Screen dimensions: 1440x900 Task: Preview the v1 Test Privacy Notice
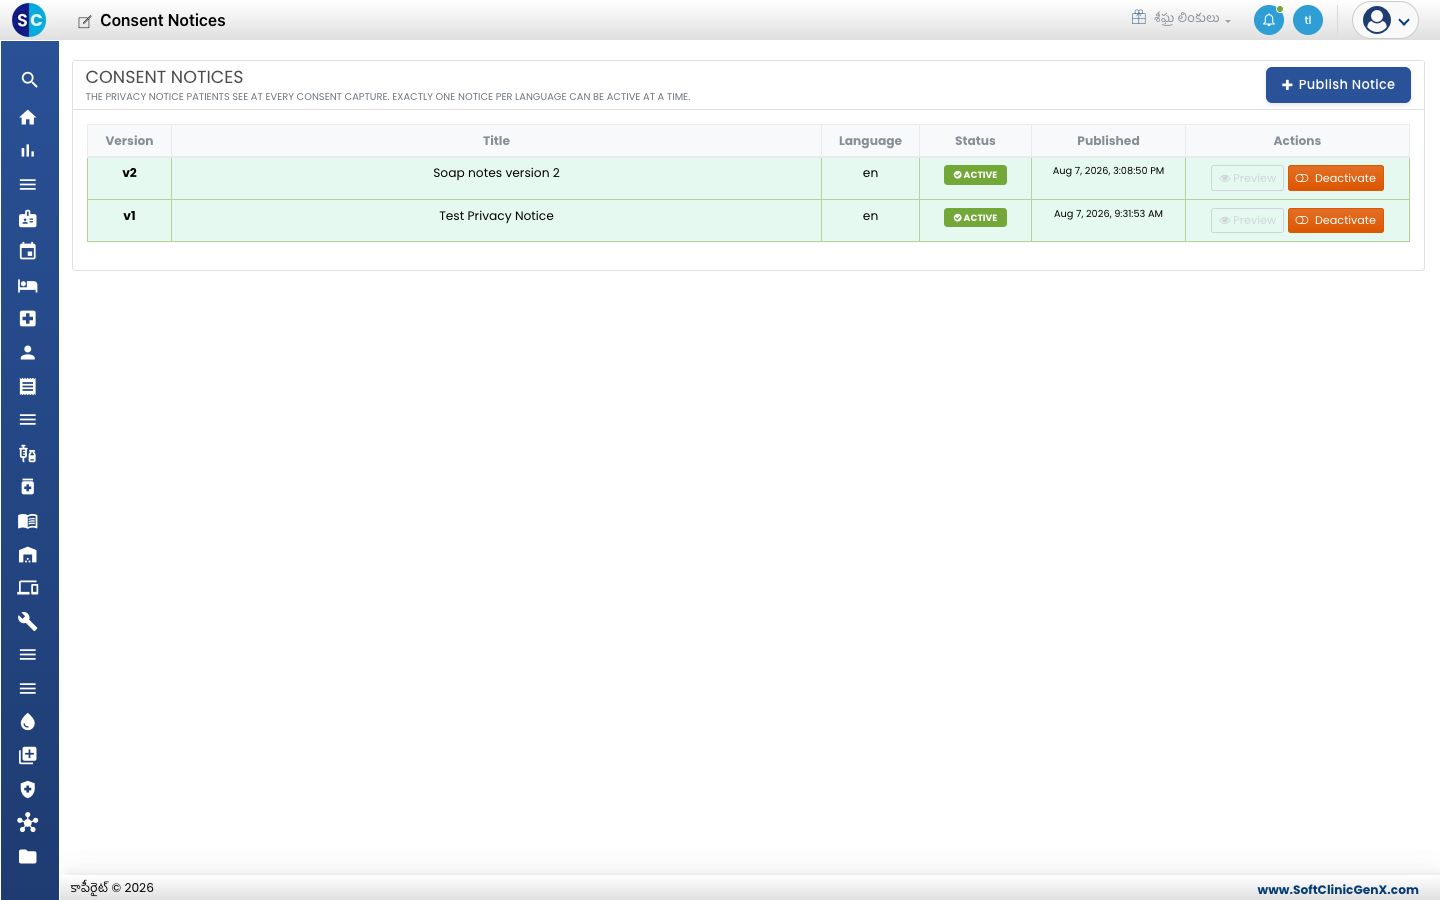(1247, 220)
